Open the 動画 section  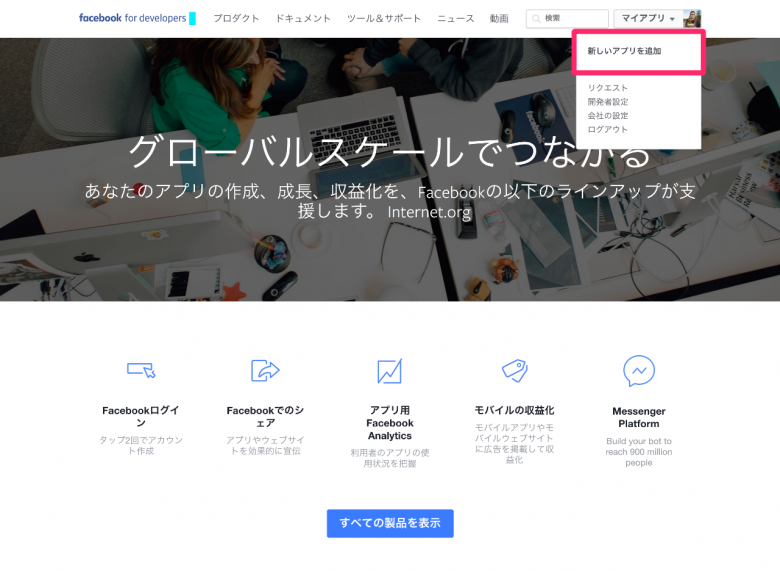coord(499,18)
